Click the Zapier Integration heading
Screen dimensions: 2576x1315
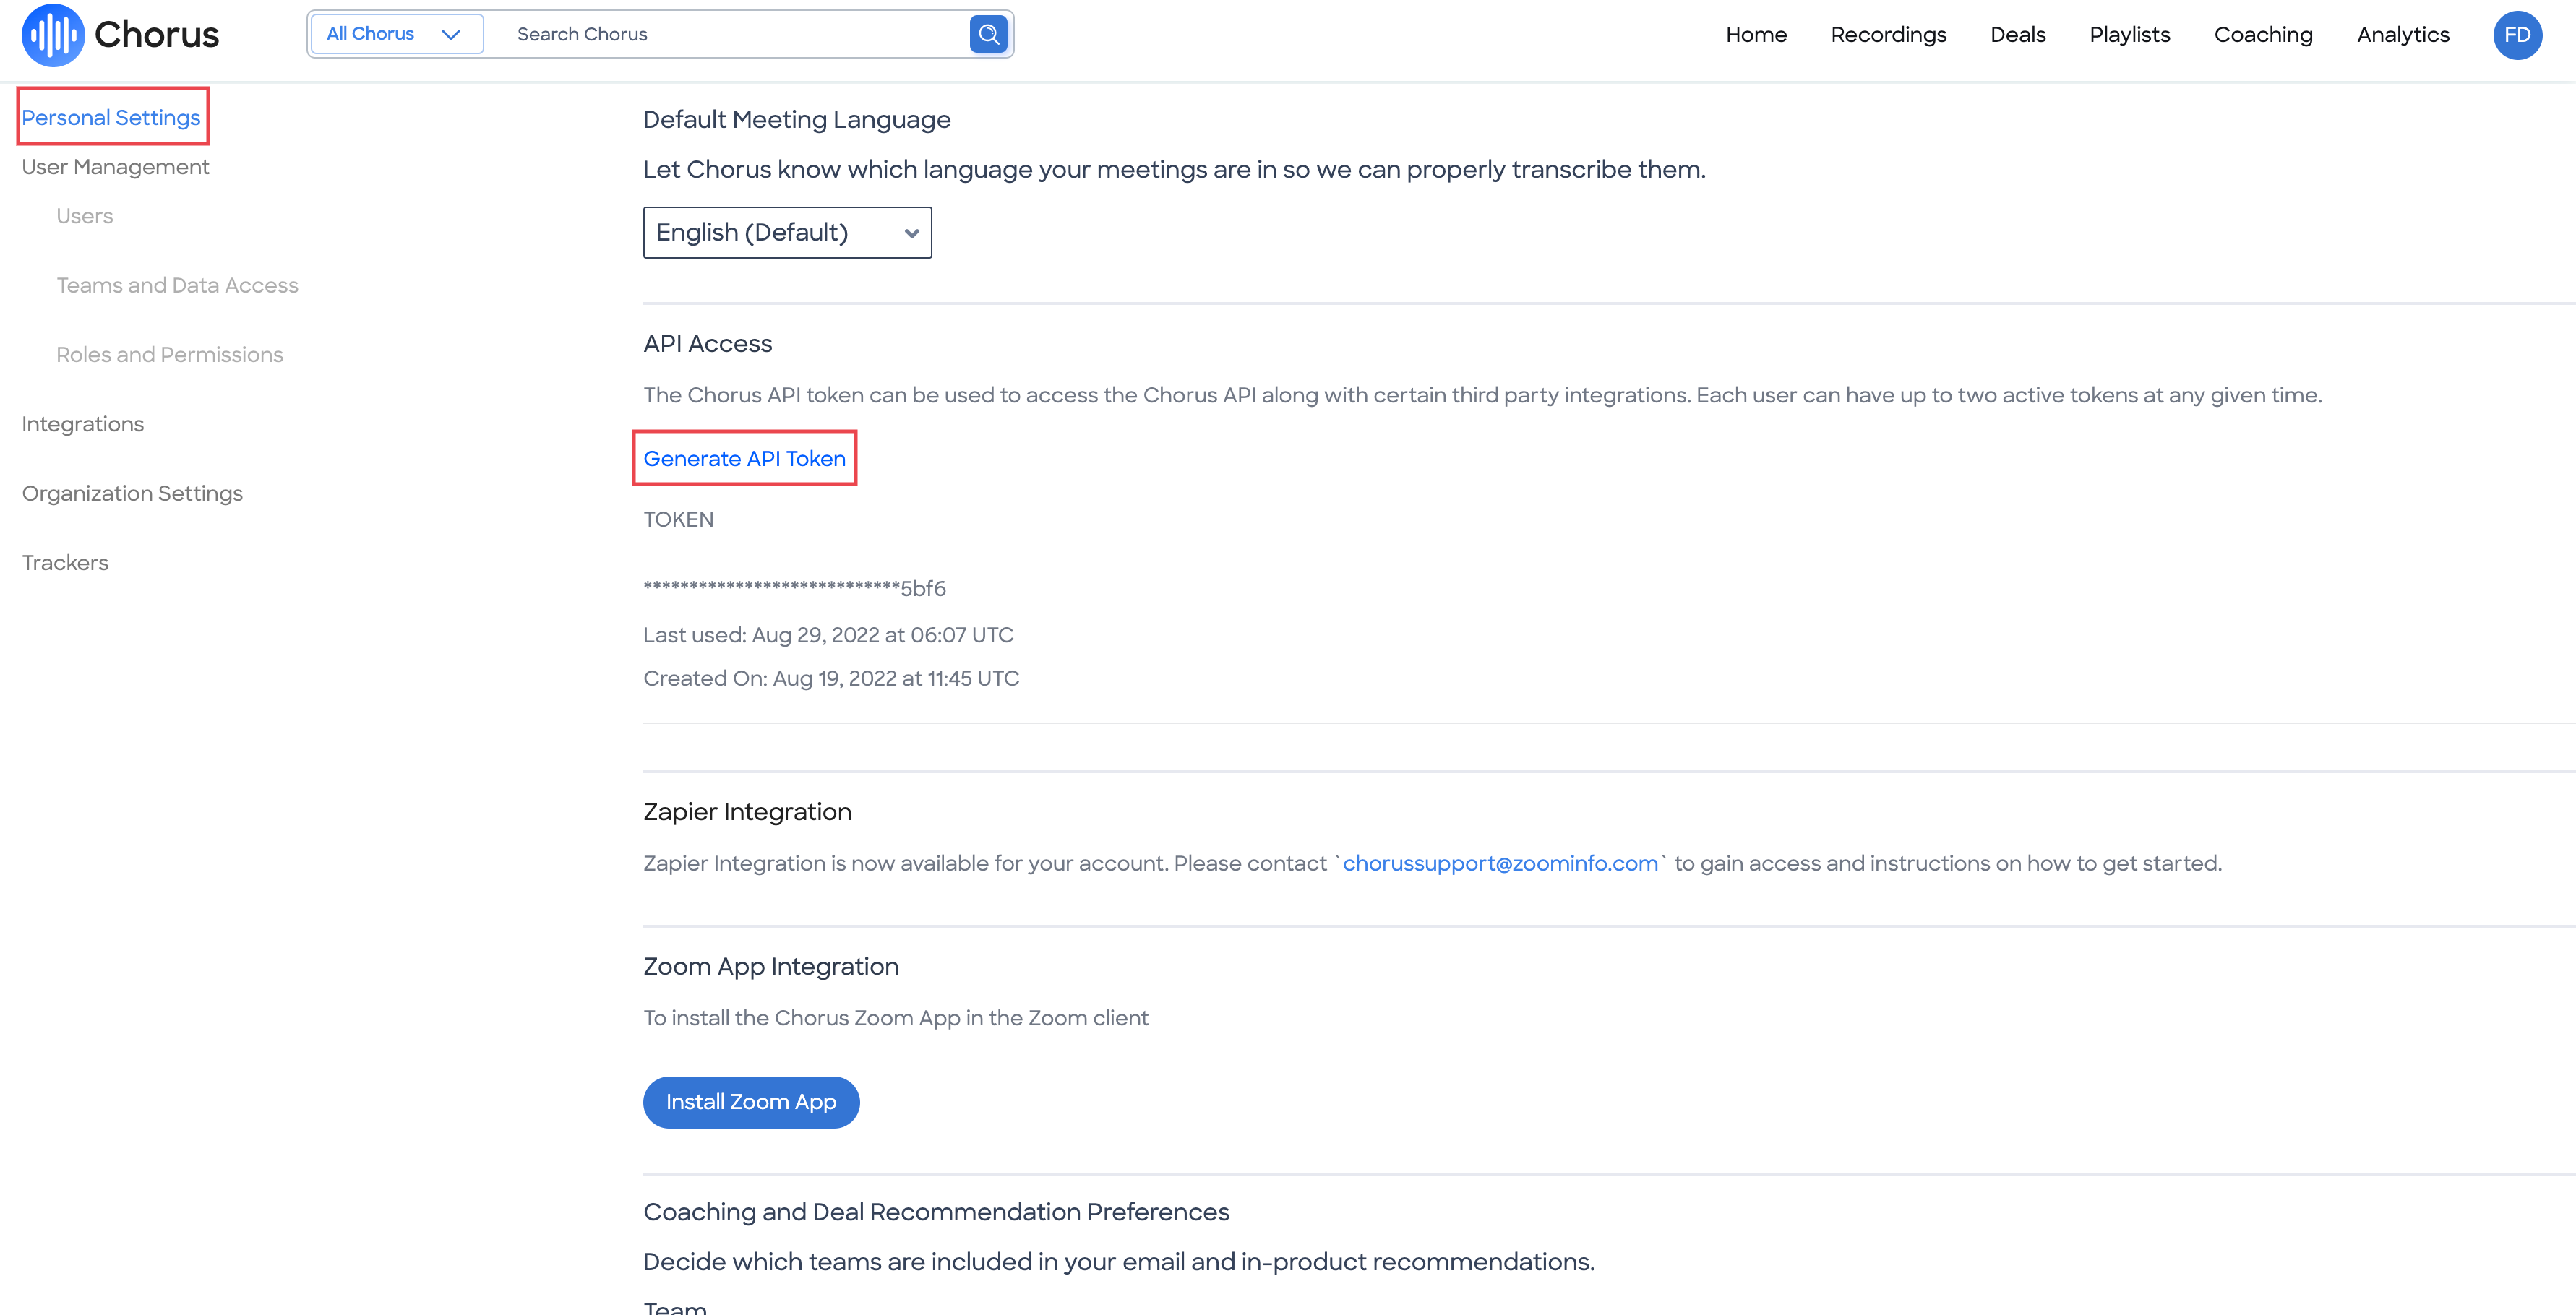tap(747, 812)
